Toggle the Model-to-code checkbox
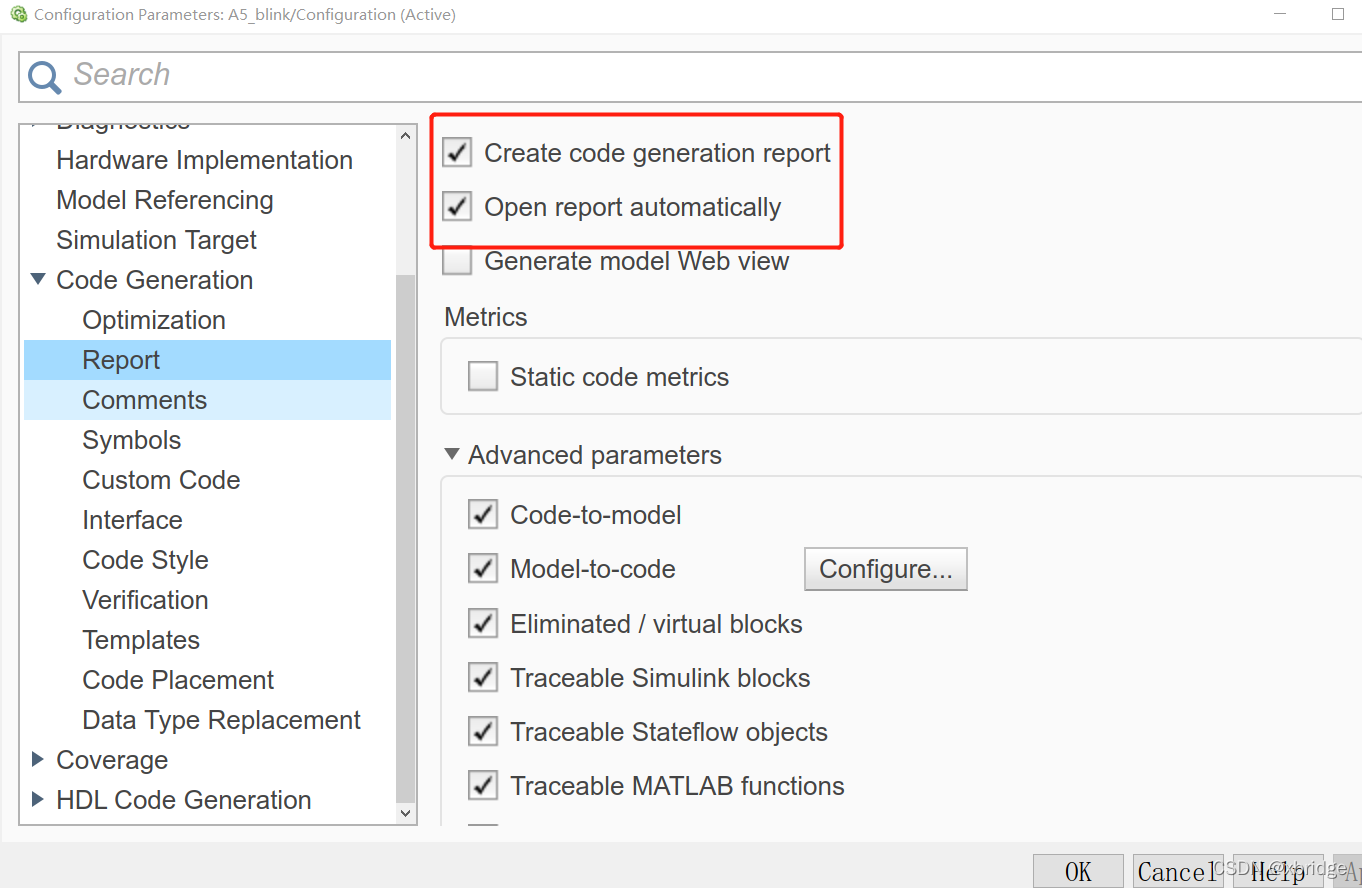 pos(483,569)
